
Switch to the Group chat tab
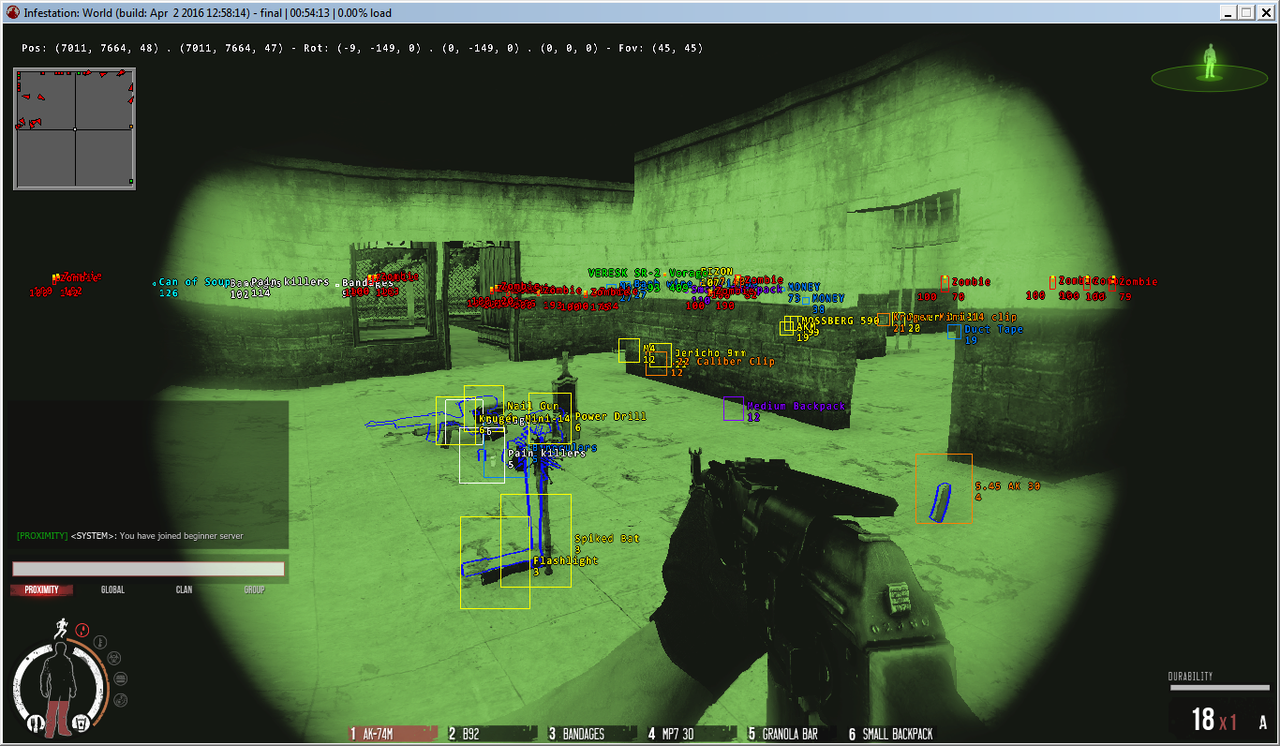[255, 590]
